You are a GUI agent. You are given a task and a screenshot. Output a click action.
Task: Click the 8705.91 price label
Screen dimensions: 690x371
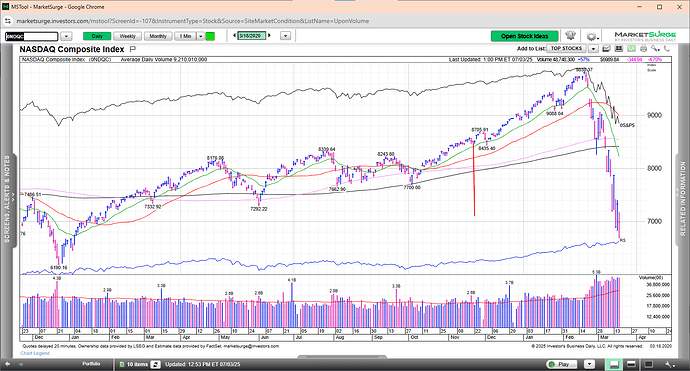[480, 130]
